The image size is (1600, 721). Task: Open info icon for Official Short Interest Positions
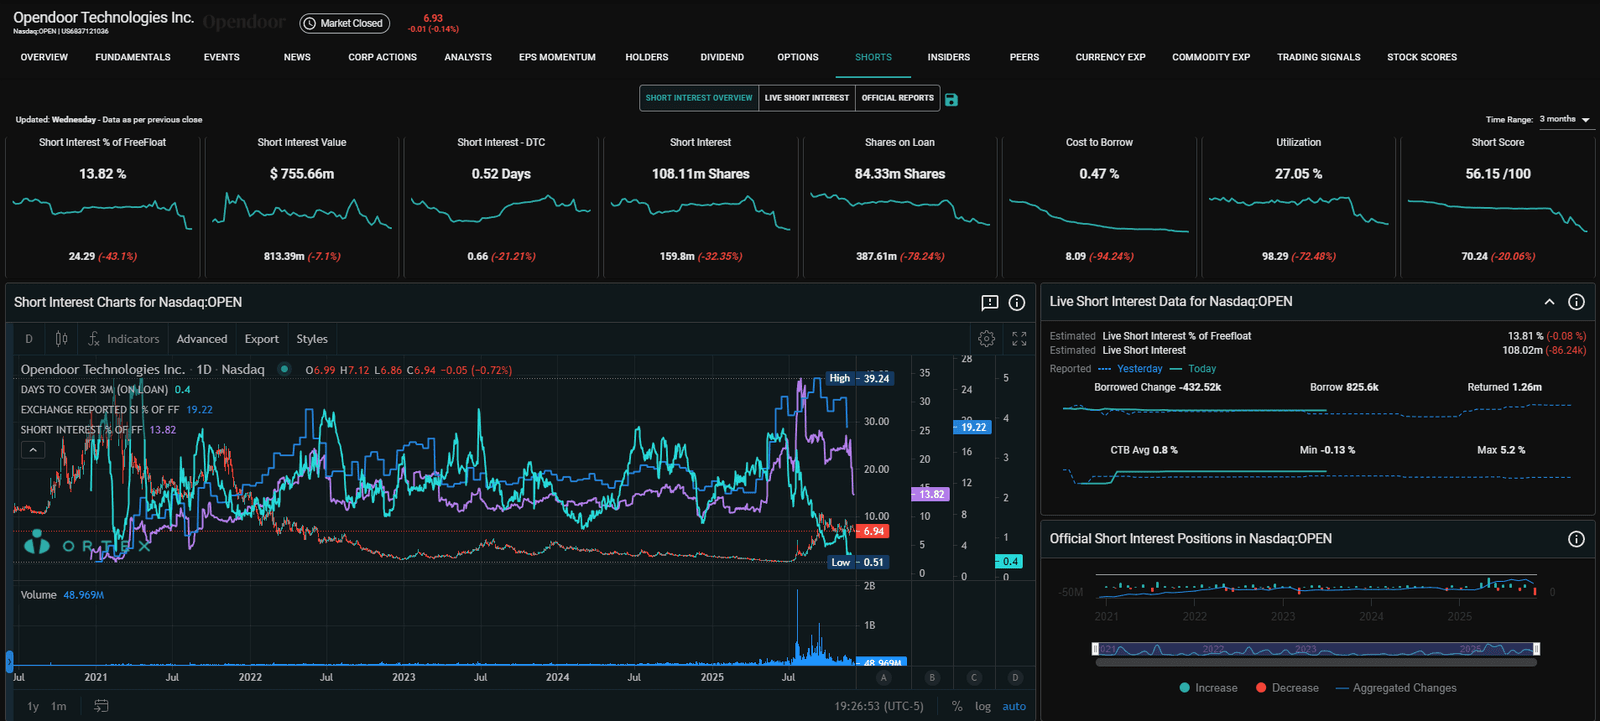[x=1576, y=539]
